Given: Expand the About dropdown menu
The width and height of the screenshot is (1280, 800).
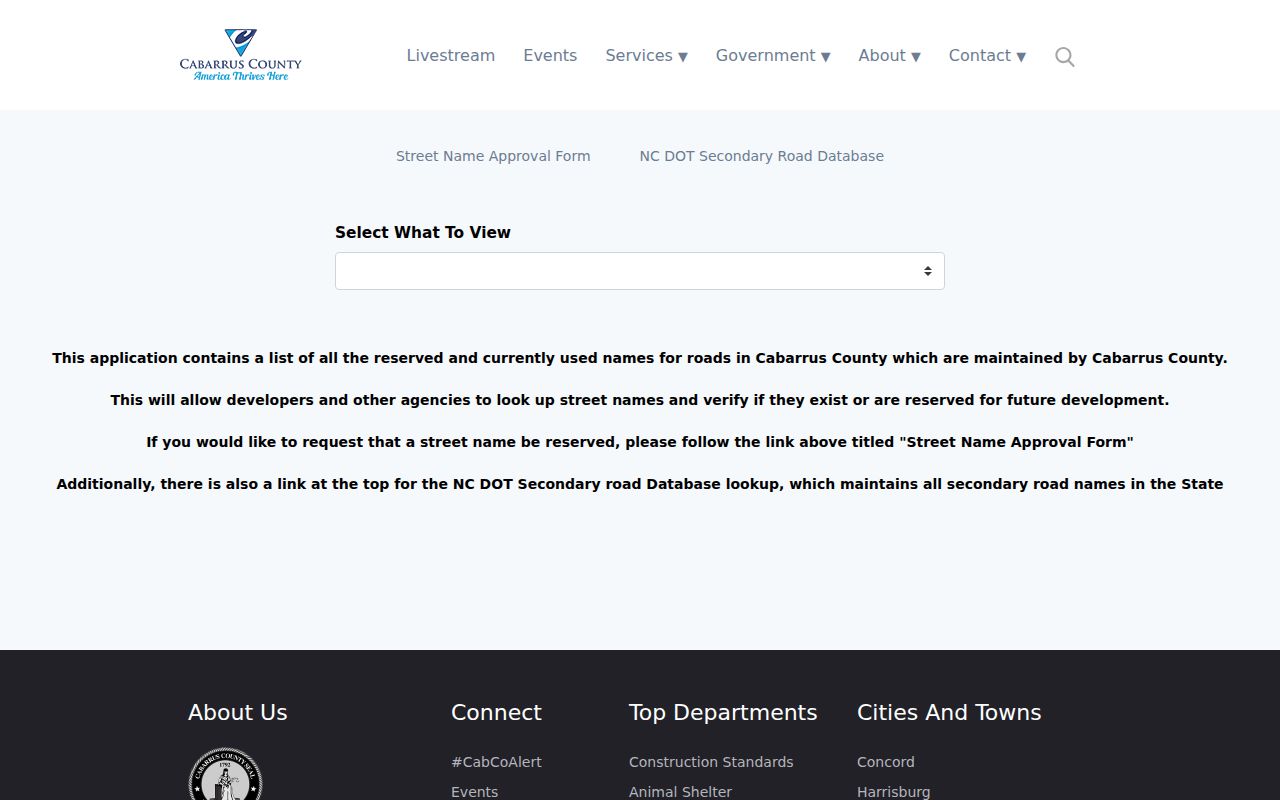Looking at the screenshot, I should point(889,55).
